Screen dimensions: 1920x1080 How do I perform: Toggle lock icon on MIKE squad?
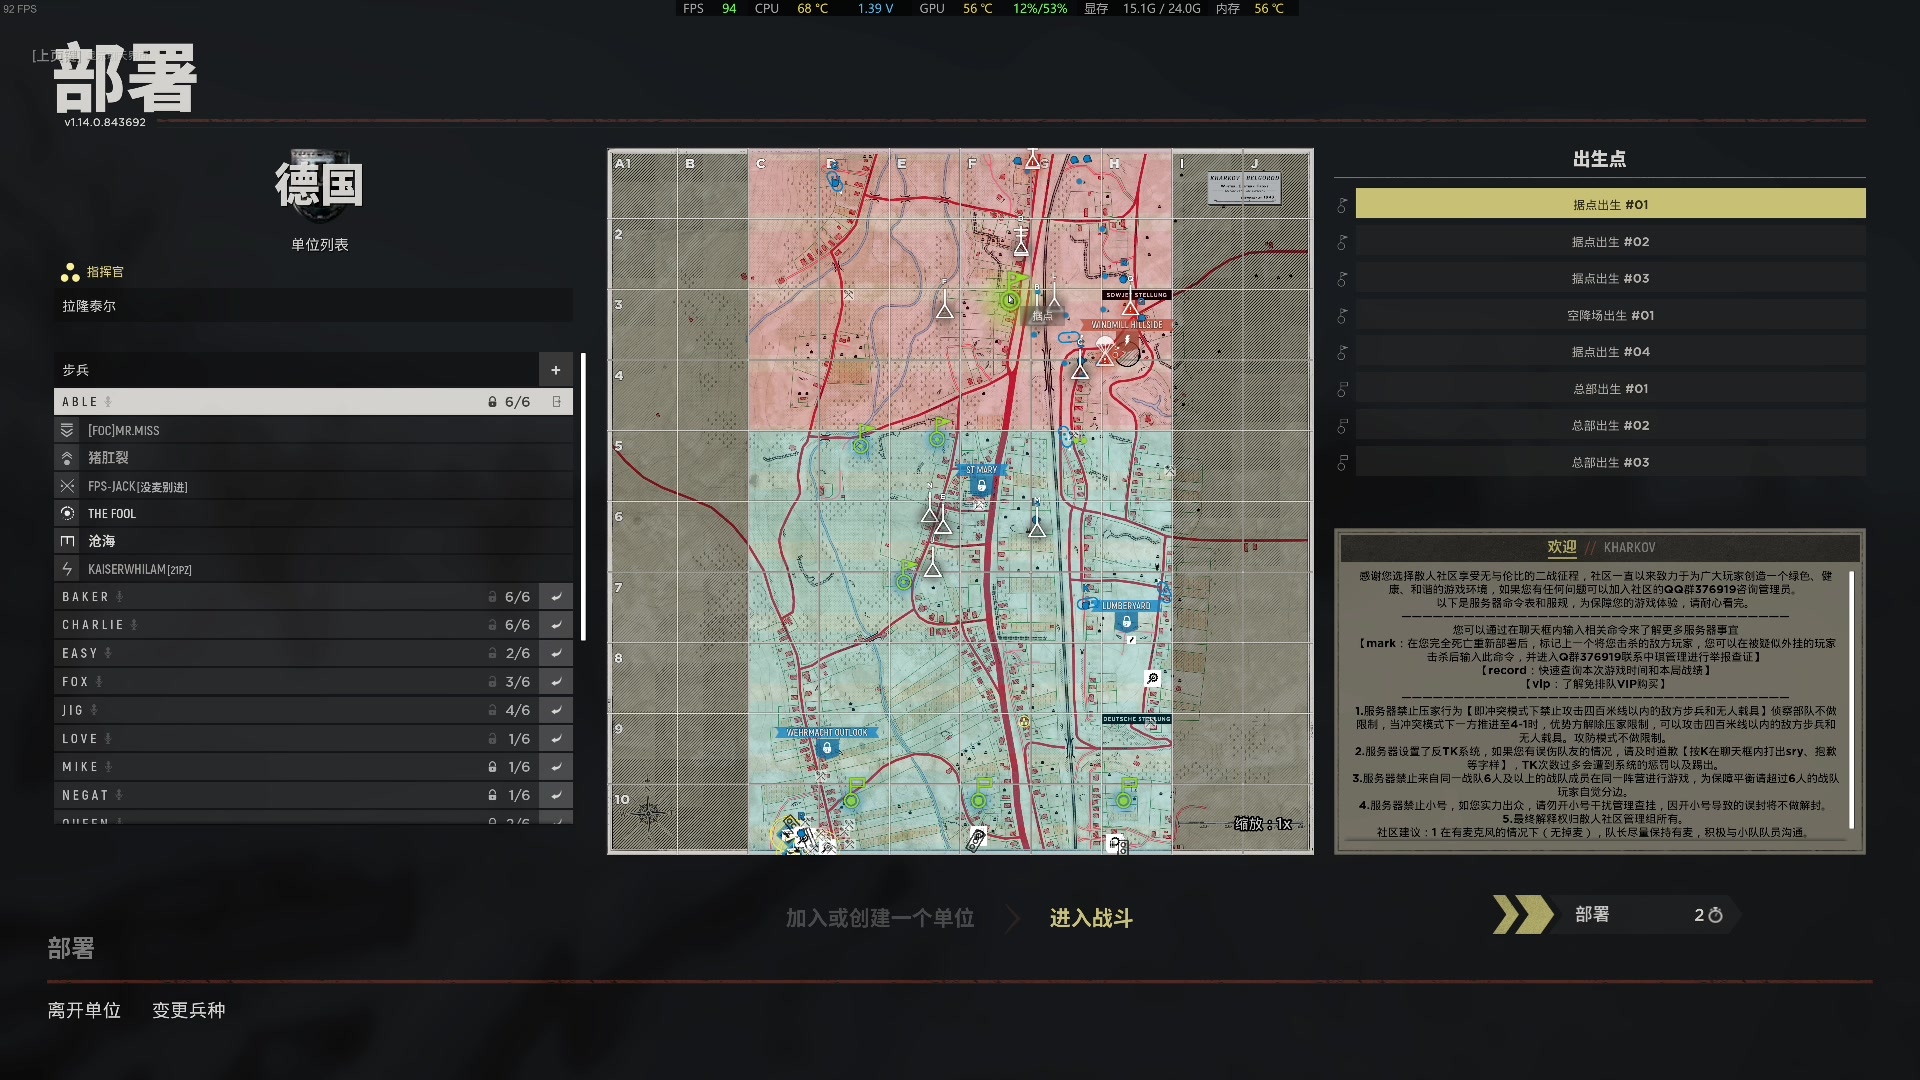point(492,767)
